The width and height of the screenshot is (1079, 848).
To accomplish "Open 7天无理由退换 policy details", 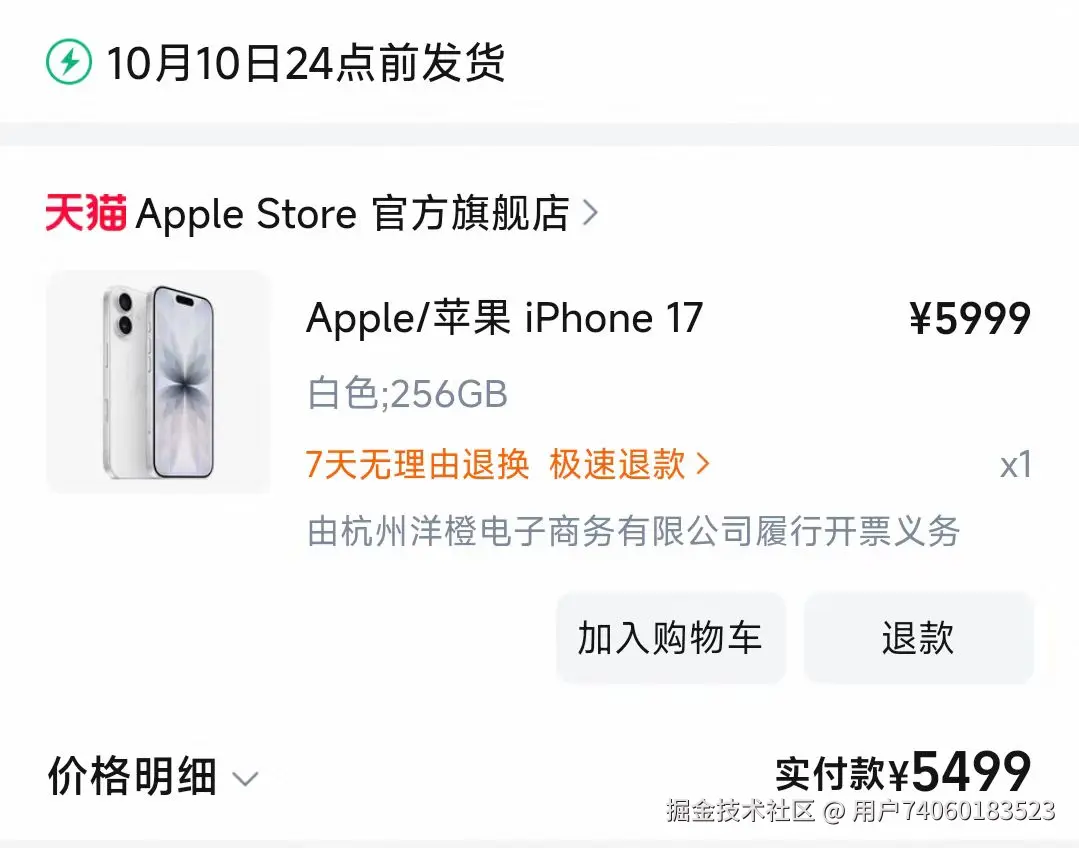I will point(417,464).
